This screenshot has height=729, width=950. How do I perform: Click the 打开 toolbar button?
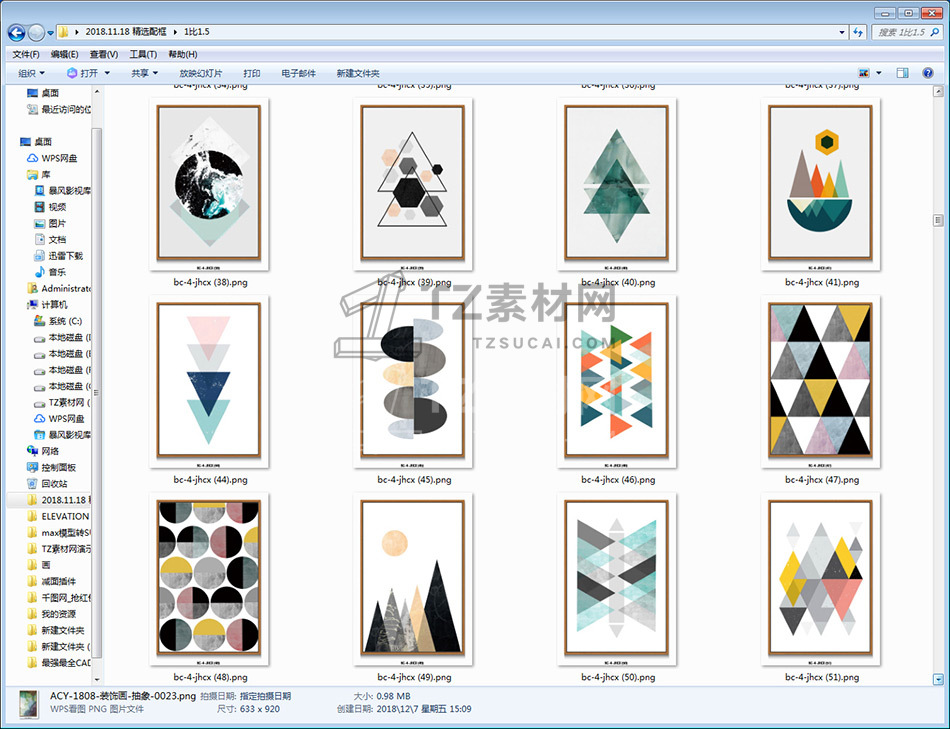click(82, 73)
